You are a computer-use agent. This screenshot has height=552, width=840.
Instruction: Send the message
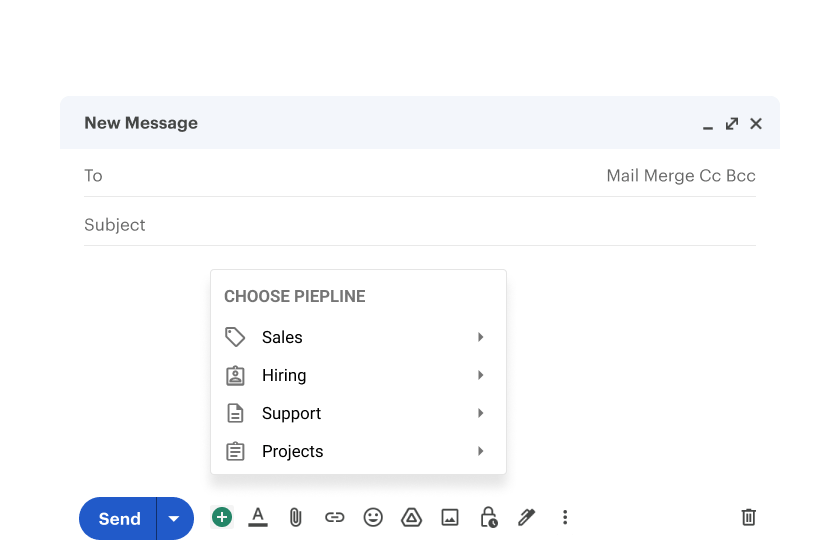(118, 518)
